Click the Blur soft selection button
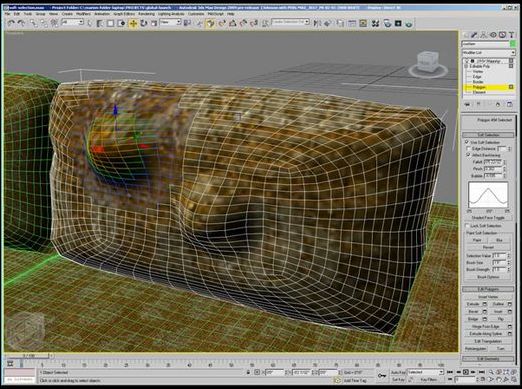Viewport: 522px width, 389px height. [499, 240]
